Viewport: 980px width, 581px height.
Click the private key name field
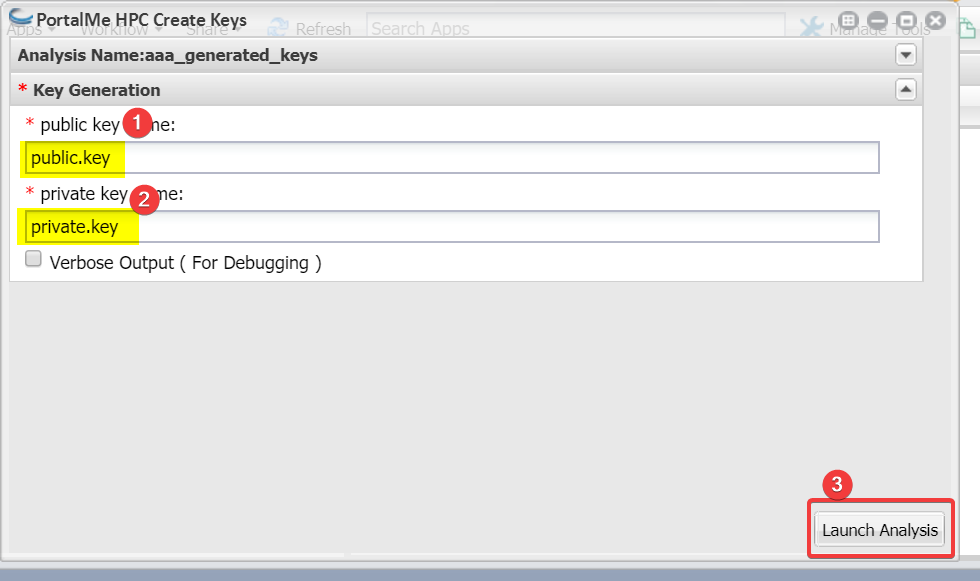pos(452,226)
